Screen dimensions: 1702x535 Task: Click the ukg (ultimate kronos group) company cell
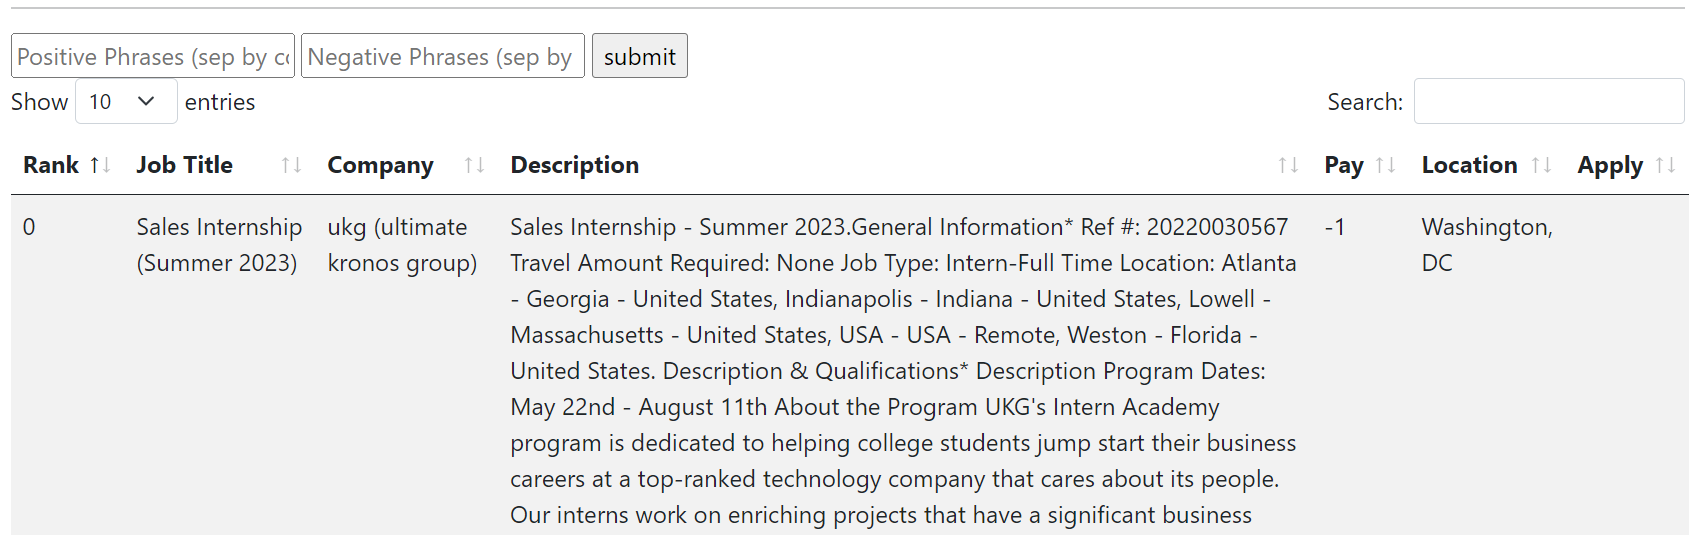pyautogui.click(x=402, y=245)
